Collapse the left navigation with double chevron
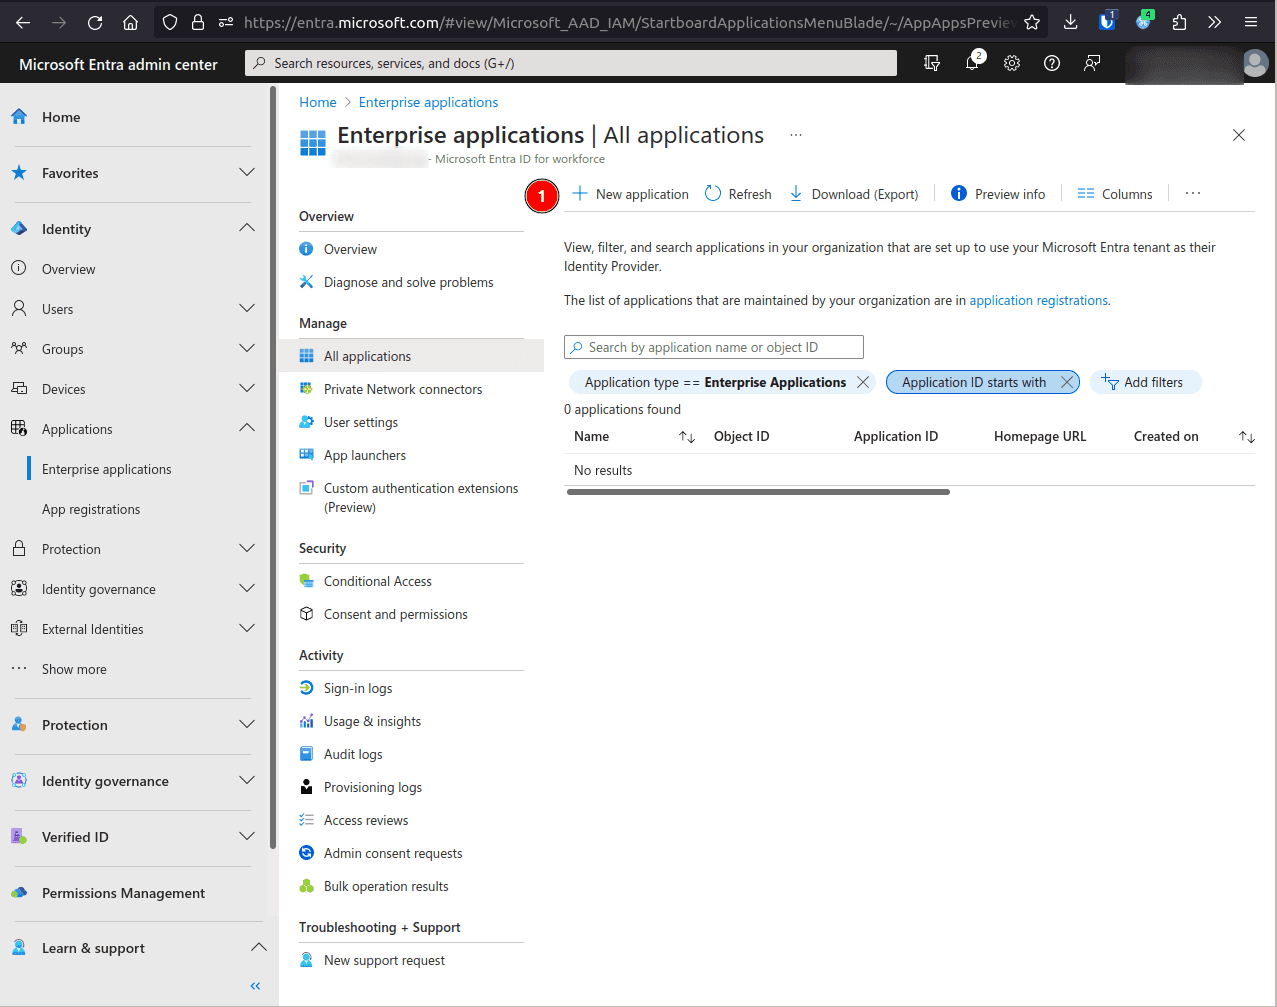 pos(255,986)
